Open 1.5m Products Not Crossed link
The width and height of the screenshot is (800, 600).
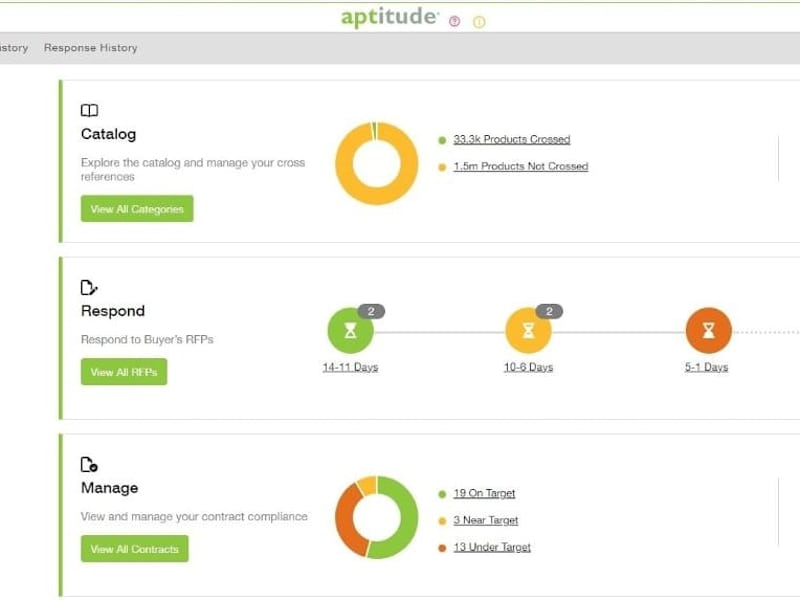(x=520, y=166)
